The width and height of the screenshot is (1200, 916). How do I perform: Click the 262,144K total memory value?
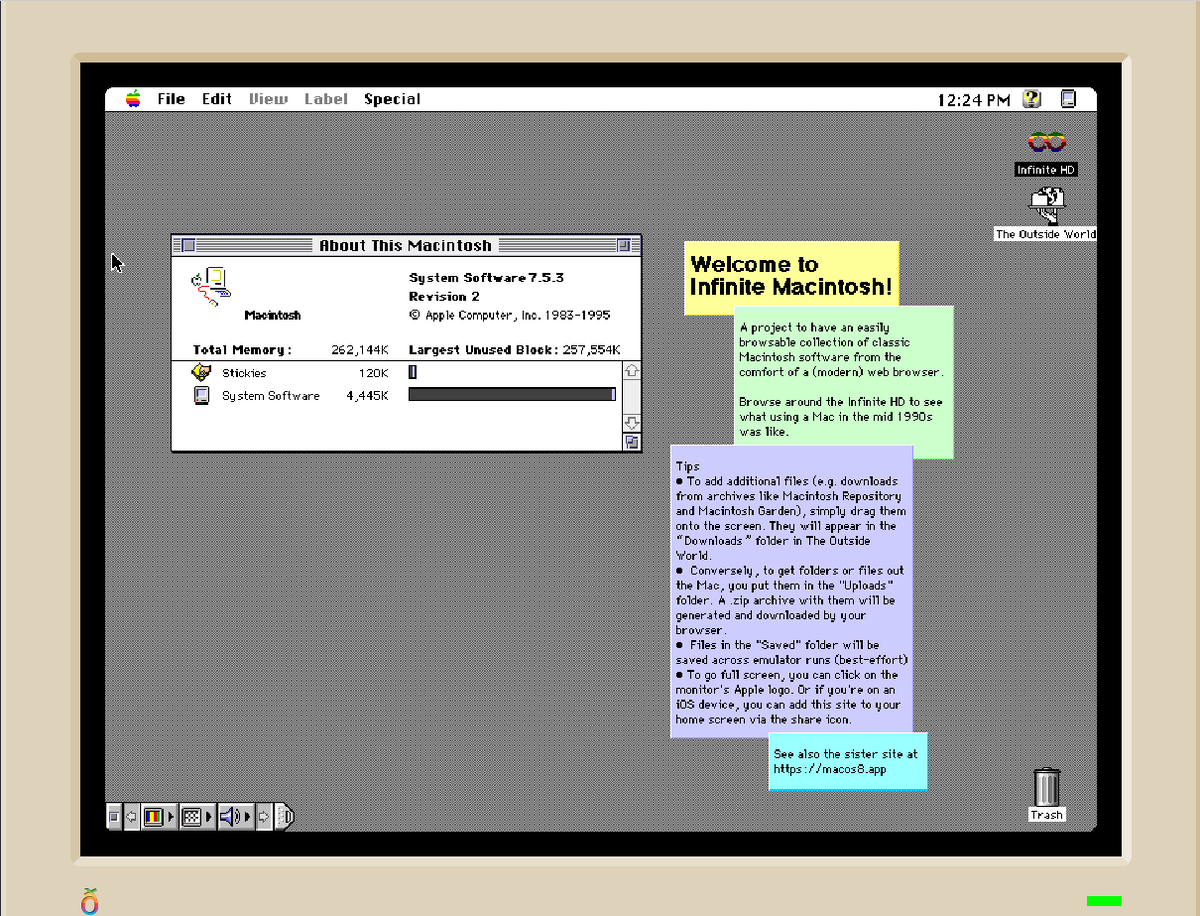(359, 350)
